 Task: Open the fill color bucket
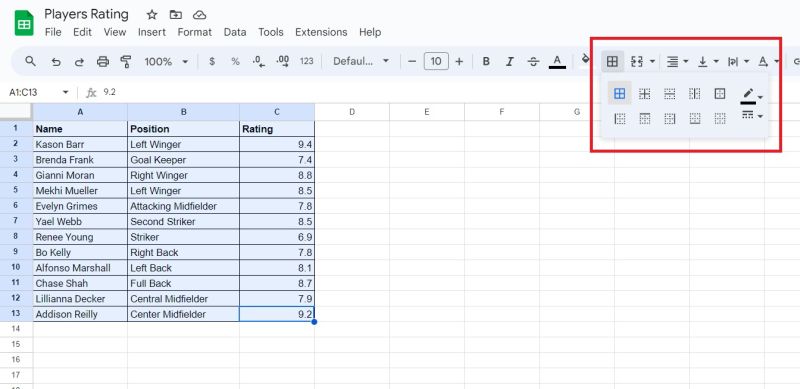(586, 61)
